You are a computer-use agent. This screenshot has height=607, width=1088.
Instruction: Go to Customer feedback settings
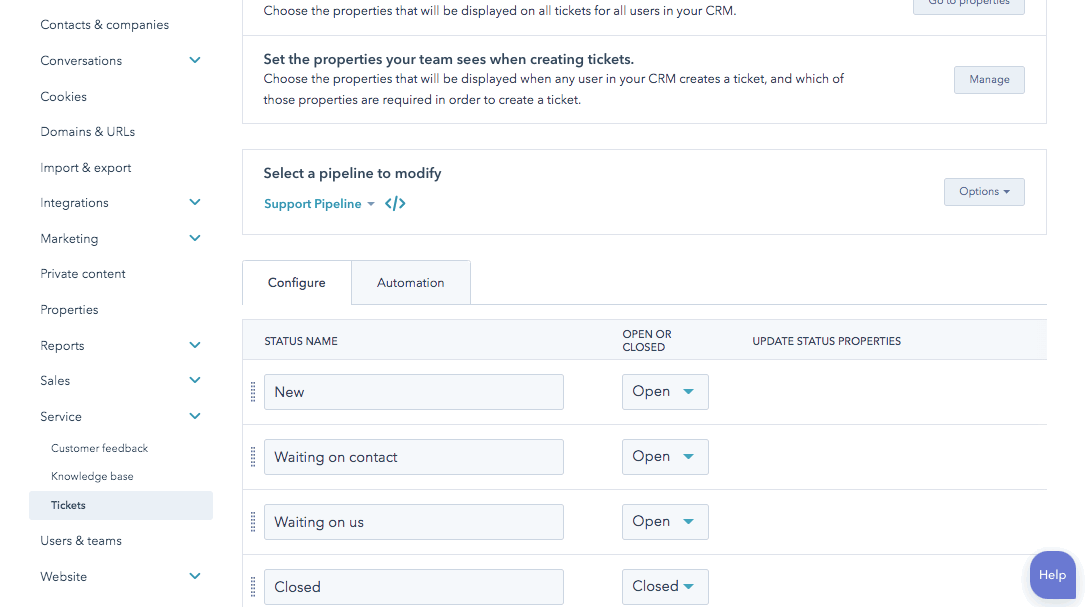click(99, 449)
